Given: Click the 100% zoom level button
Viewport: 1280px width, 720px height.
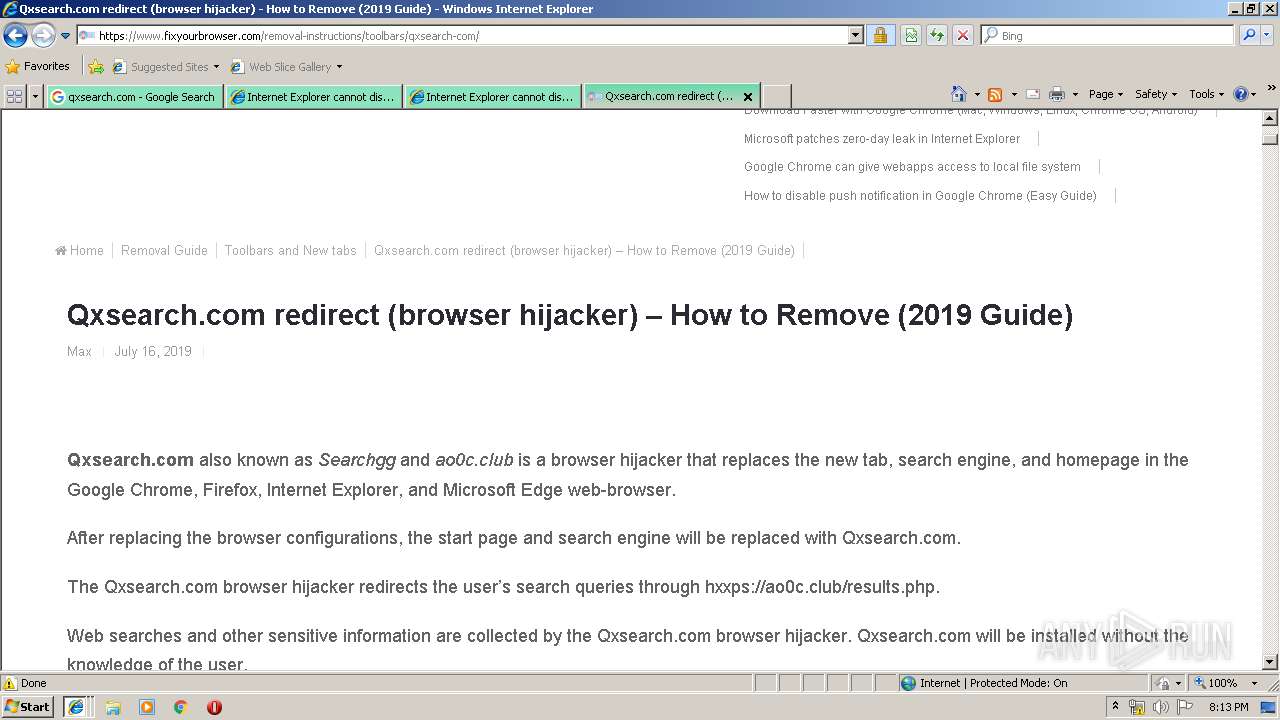Looking at the screenshot, I should [x=1216, y=684].
